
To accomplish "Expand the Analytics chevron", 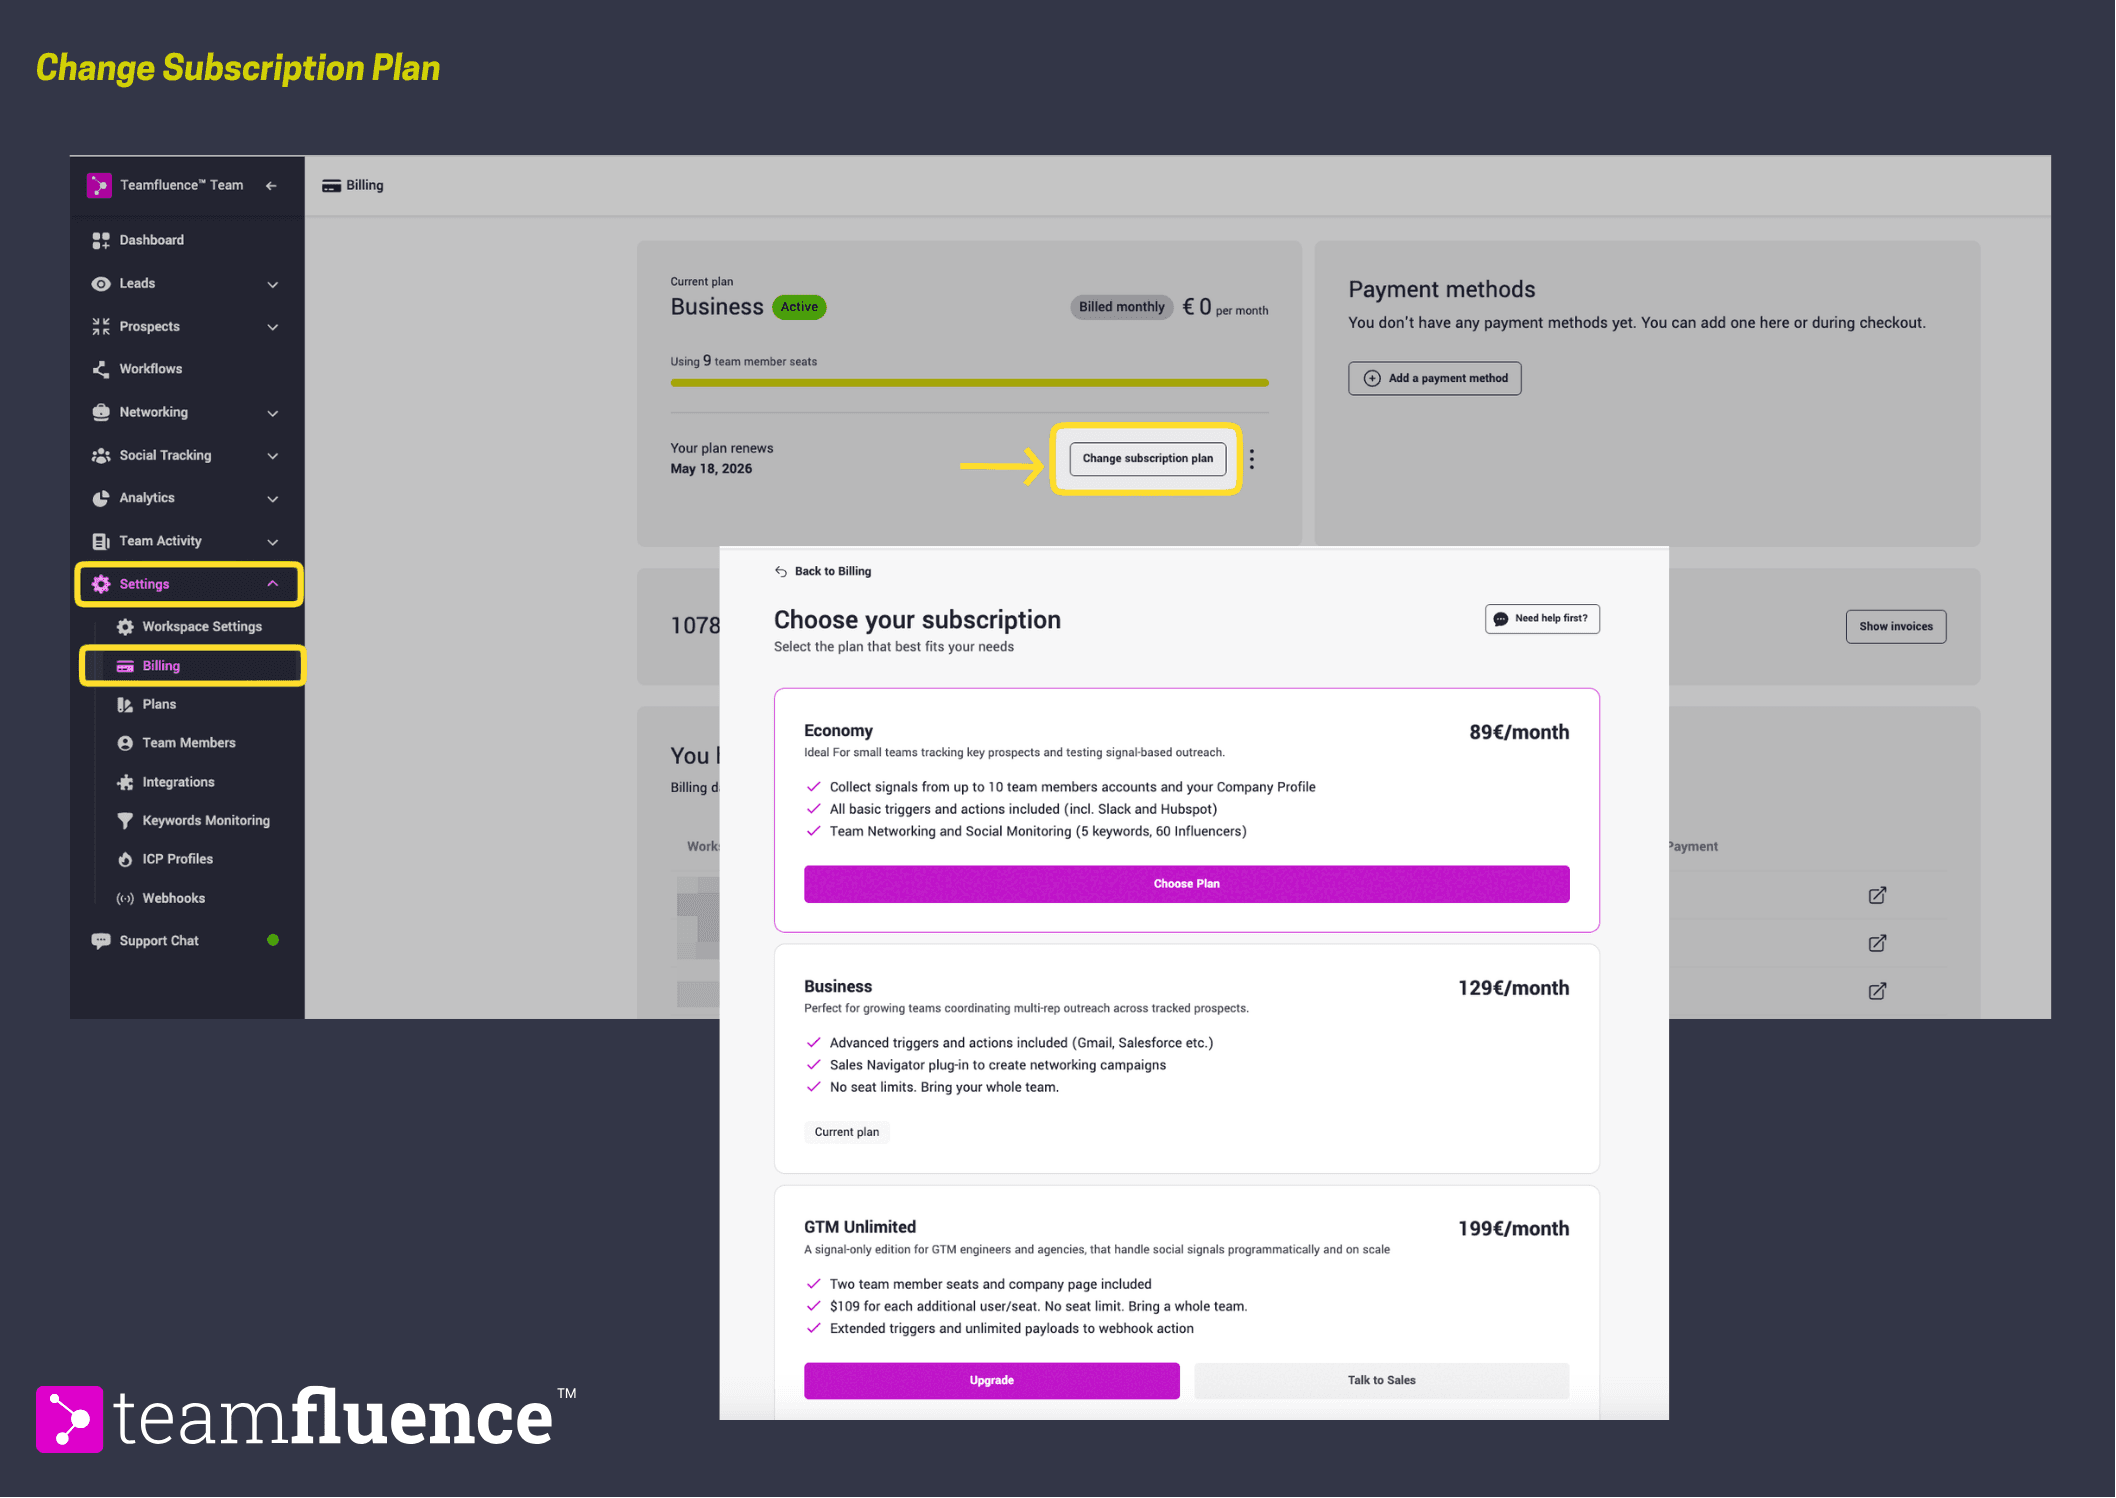I will tap(272, 498).
